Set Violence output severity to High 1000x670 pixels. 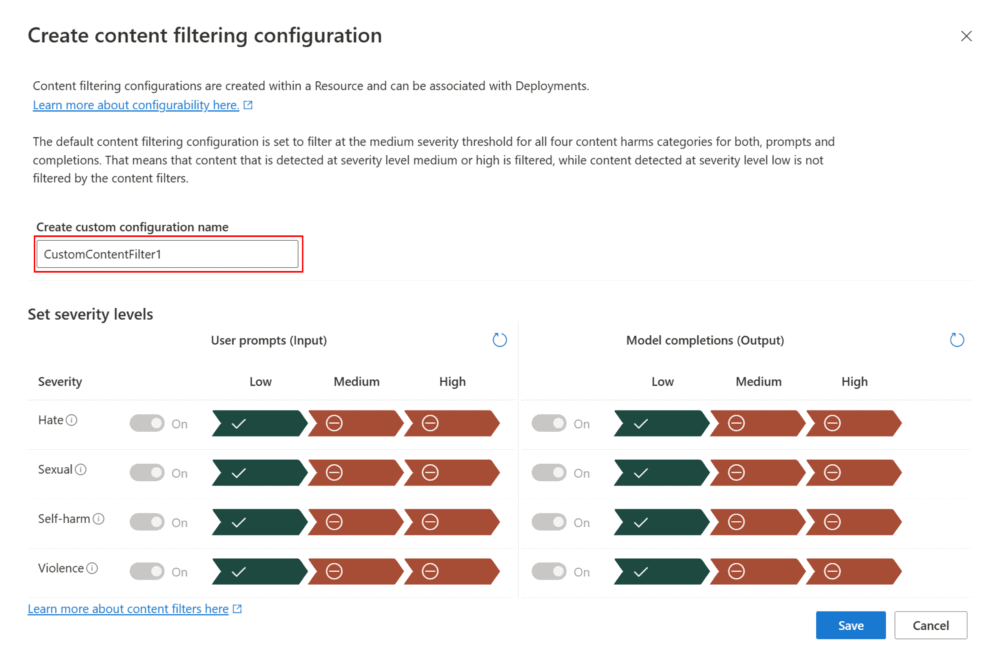click(x=854, y=571)
